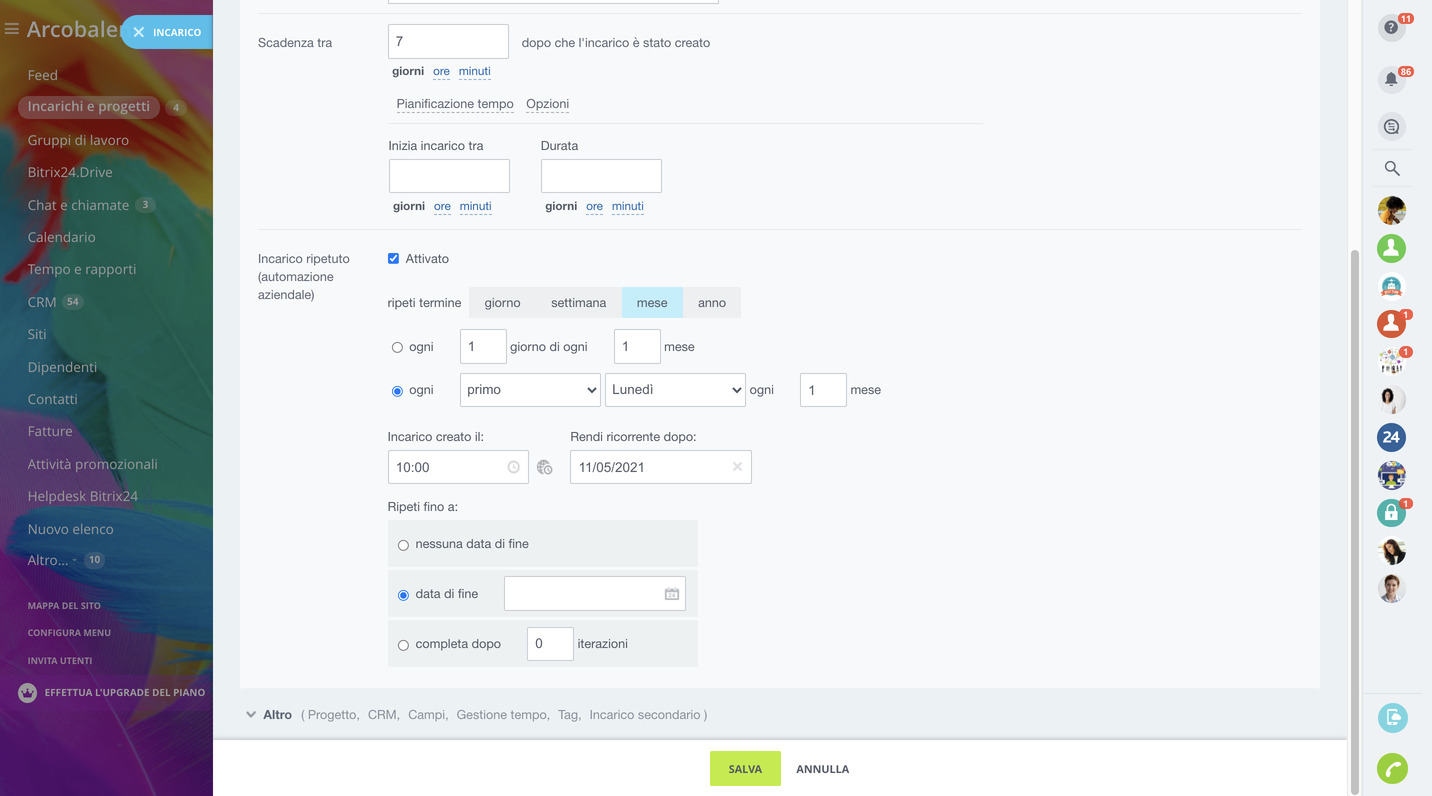Click the teal device icon above phone

1392,717
